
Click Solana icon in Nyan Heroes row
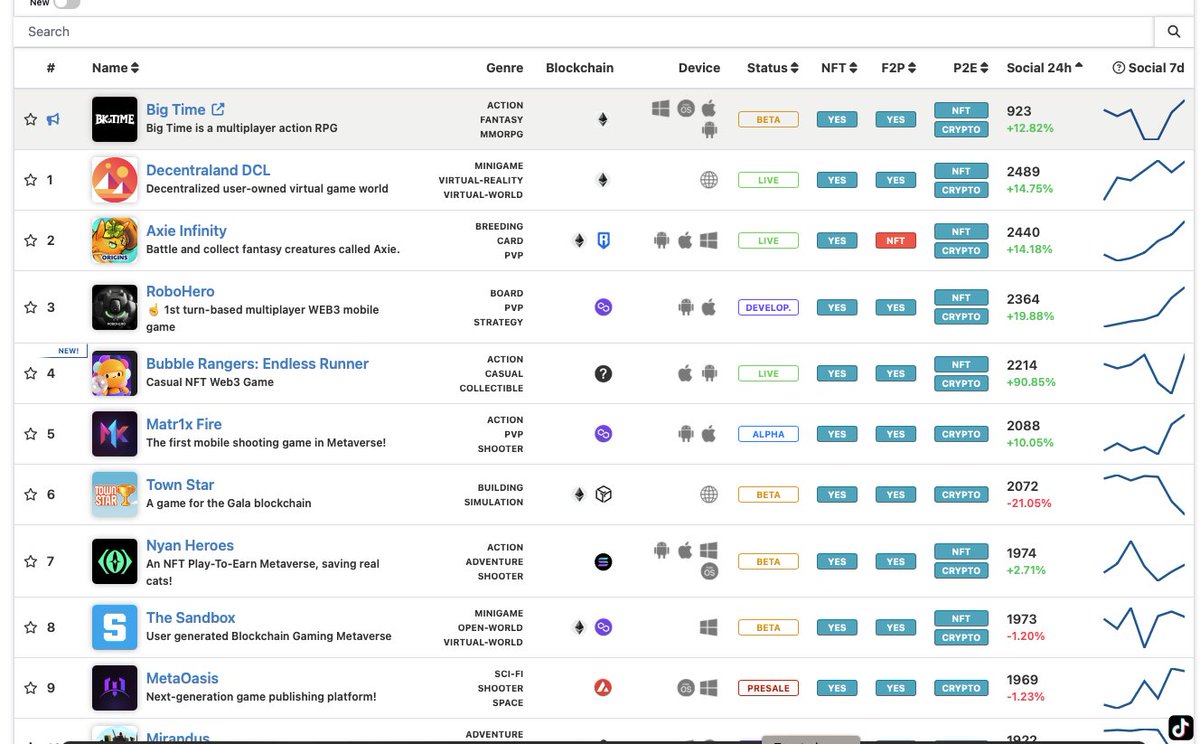click(x=603, y=561)
